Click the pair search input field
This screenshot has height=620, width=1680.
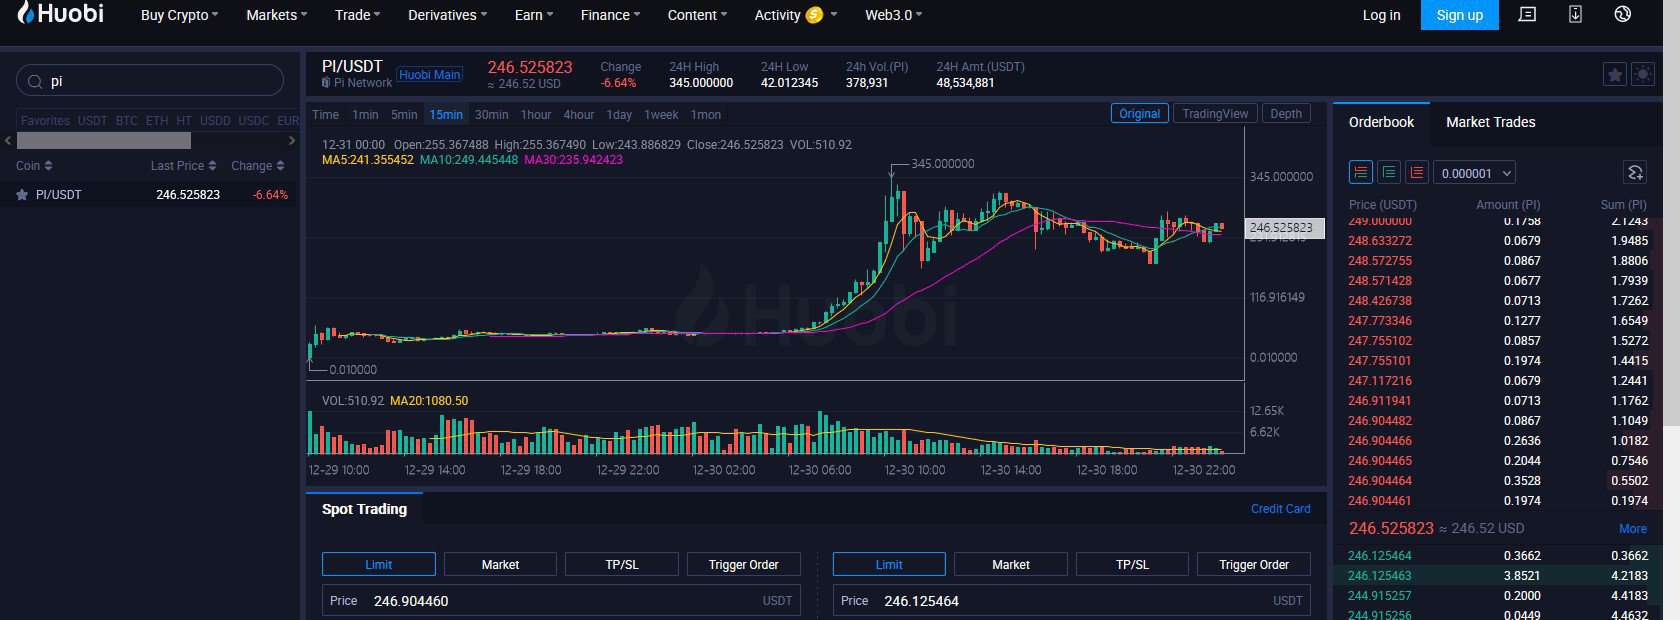(150, 81)
